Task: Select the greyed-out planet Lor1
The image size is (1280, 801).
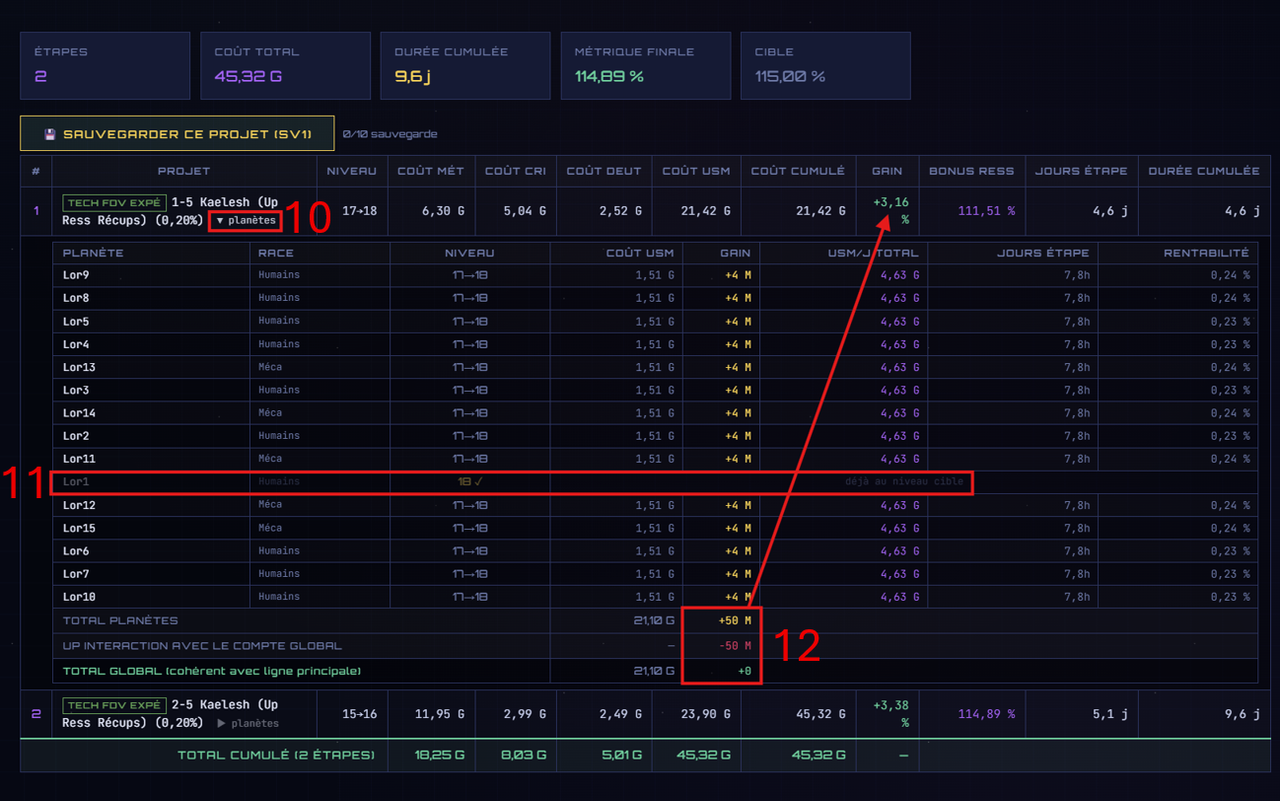Action: point(76,482)
